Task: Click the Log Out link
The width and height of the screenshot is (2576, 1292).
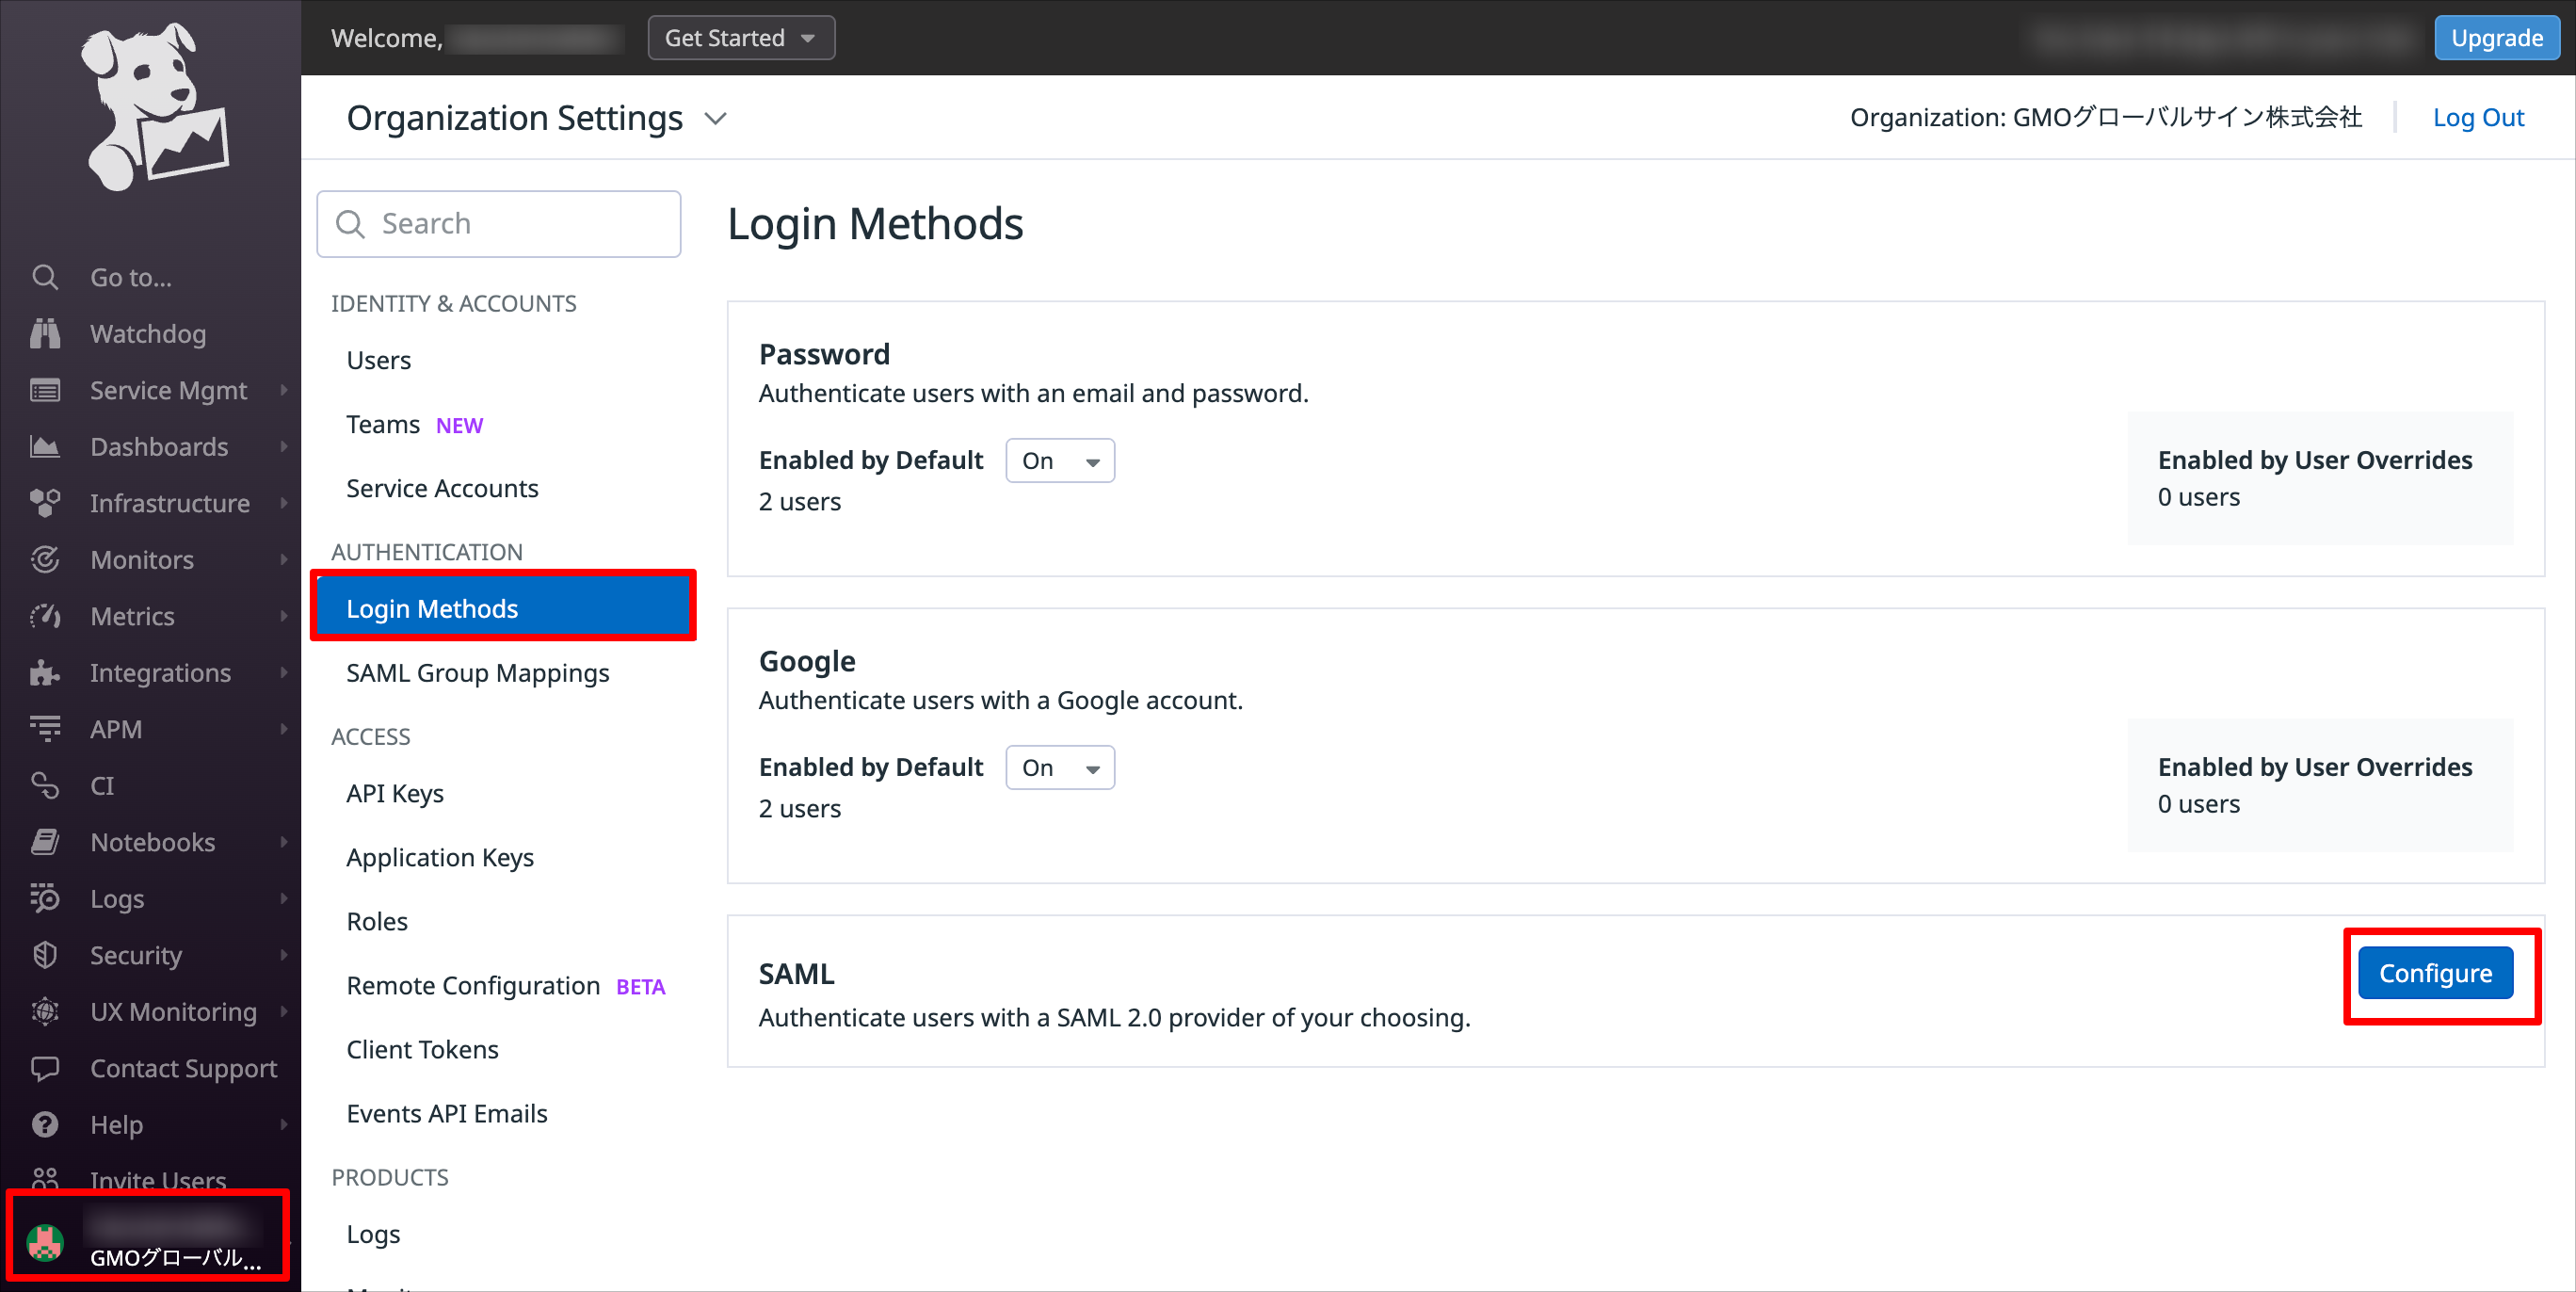Action: [x=2479, y=117]
